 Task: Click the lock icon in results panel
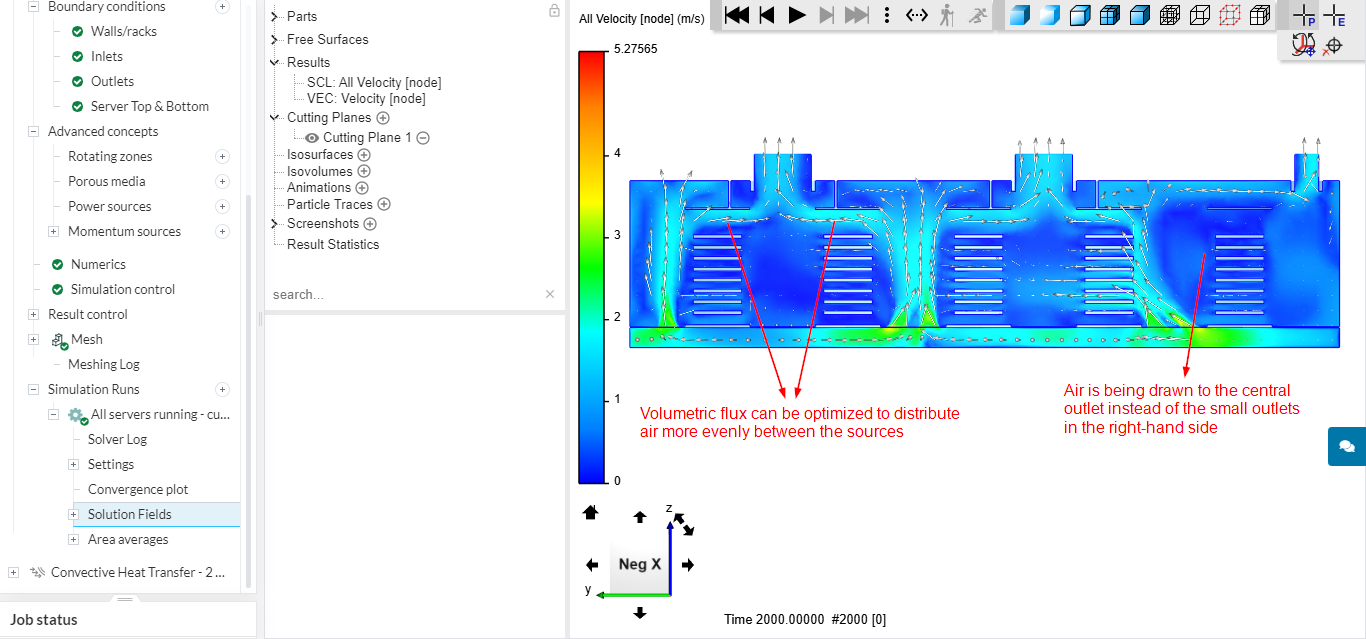pyautogui.click(x=554, y=11)
